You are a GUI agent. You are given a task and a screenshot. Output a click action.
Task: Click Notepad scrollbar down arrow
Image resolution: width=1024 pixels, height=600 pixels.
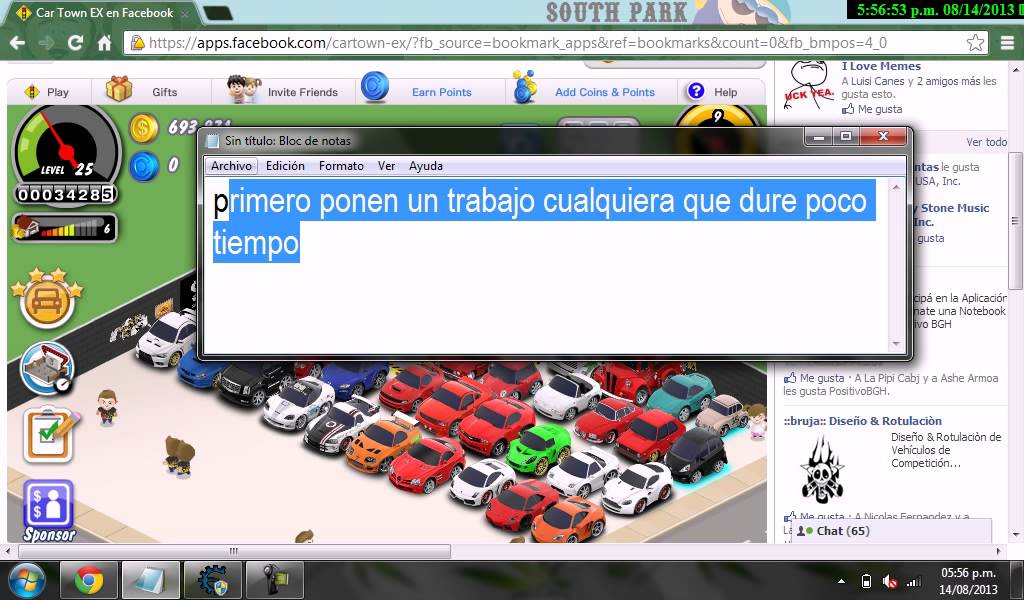[896, 343]
